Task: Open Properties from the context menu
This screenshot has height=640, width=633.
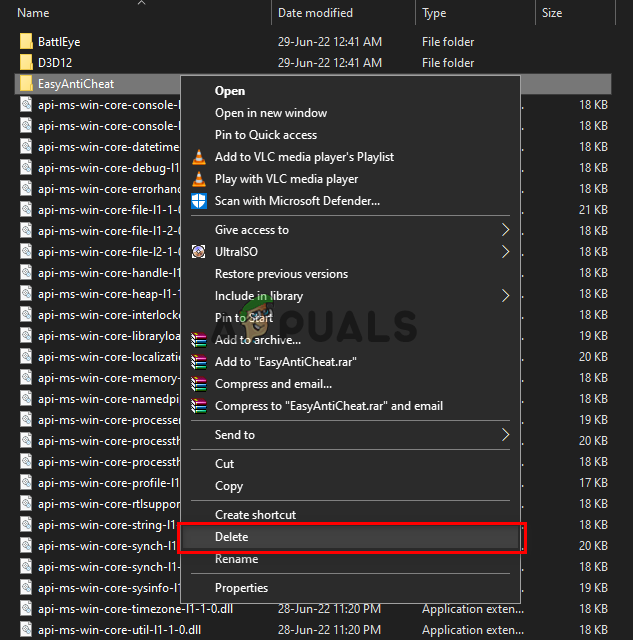Action: click(241, 588)
